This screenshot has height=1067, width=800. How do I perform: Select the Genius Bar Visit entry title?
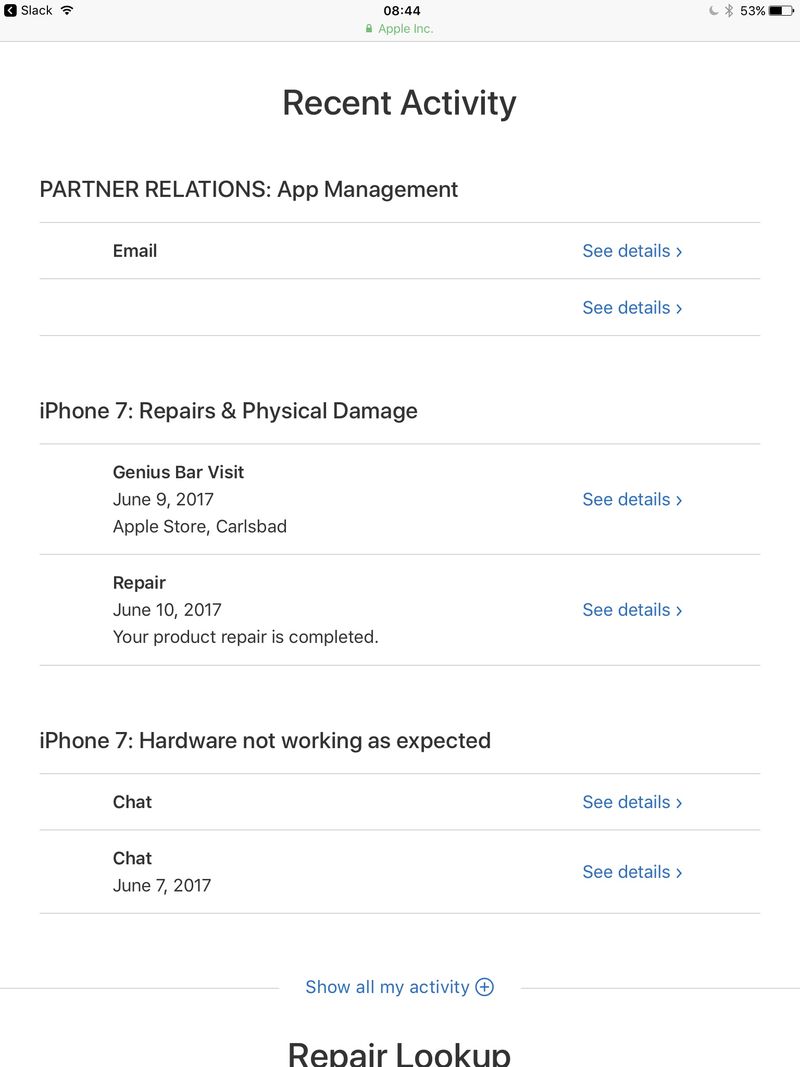pos(178,472)
